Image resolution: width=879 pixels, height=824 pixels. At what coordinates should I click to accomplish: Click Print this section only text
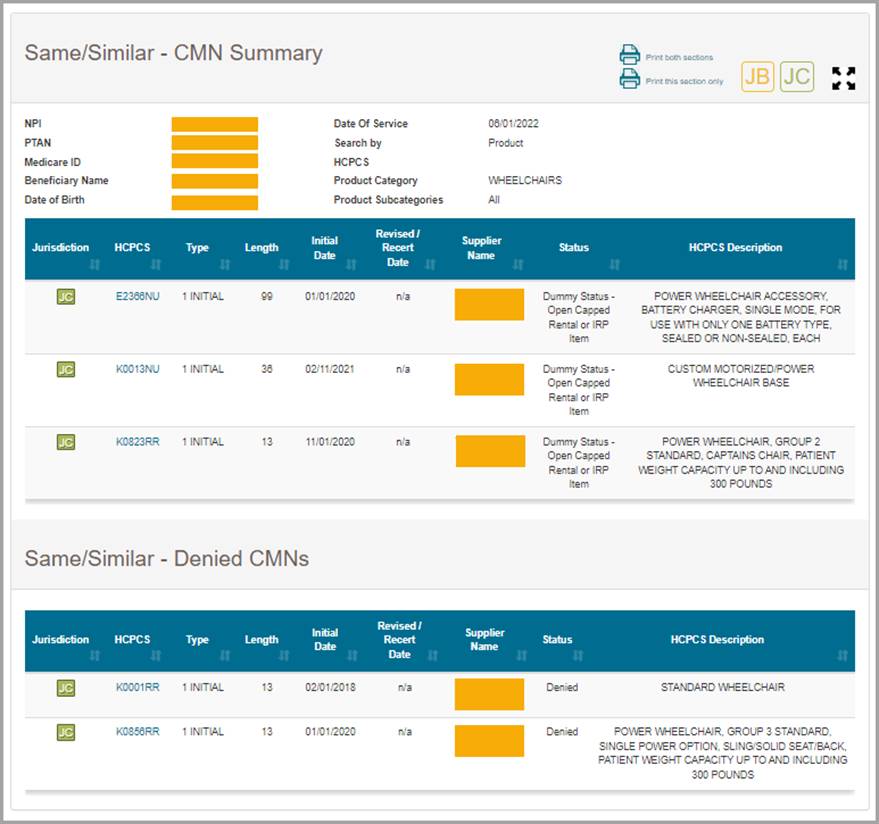pyautogui.click(x=684, y=81)
